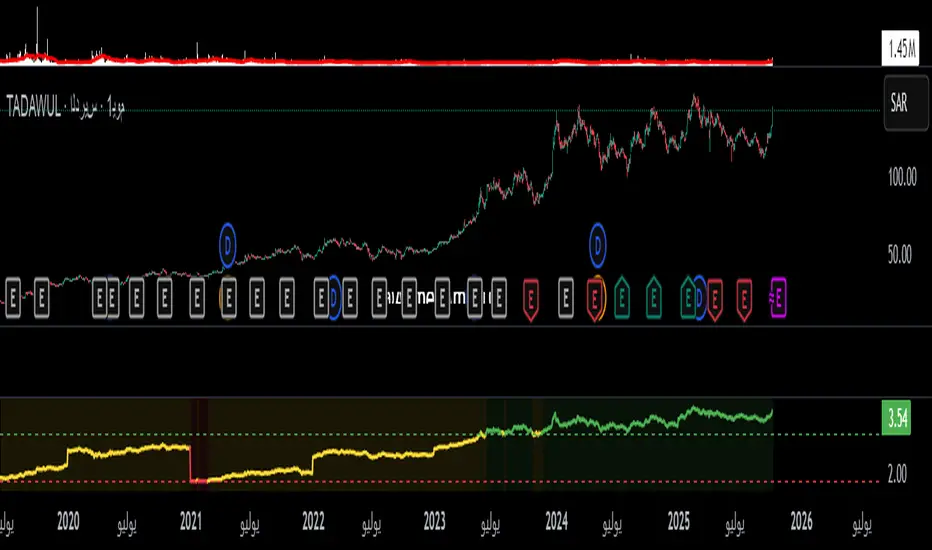Click 2022 on the time axis

(313, 521)
